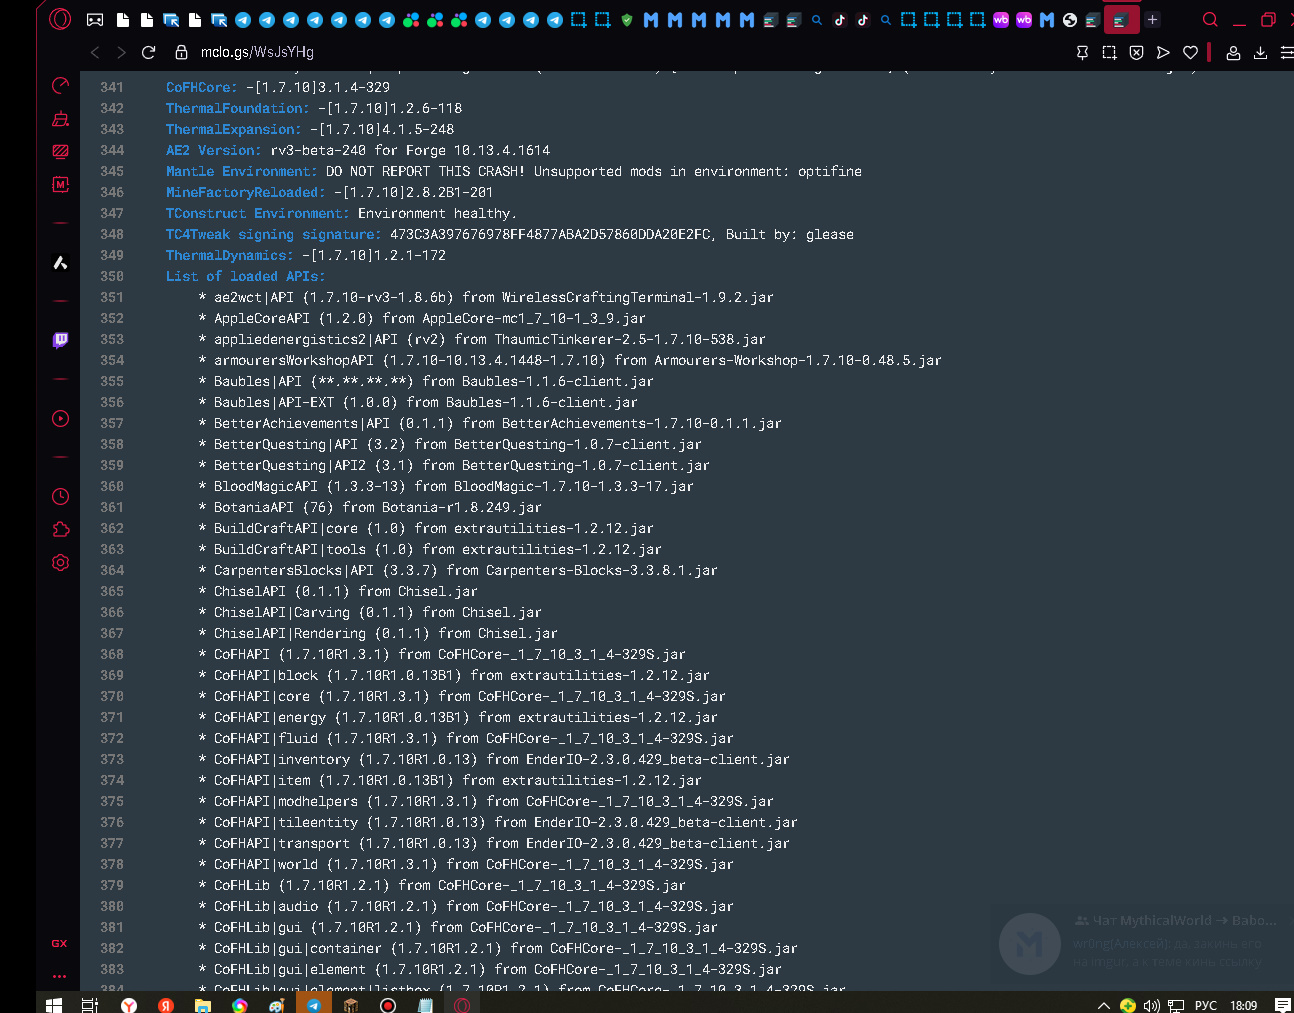Image resolution: width=1294 pixels, height=1013 pixels.
Task: Click the GX logo at sidebar bottom
Action: click(60, 943)
